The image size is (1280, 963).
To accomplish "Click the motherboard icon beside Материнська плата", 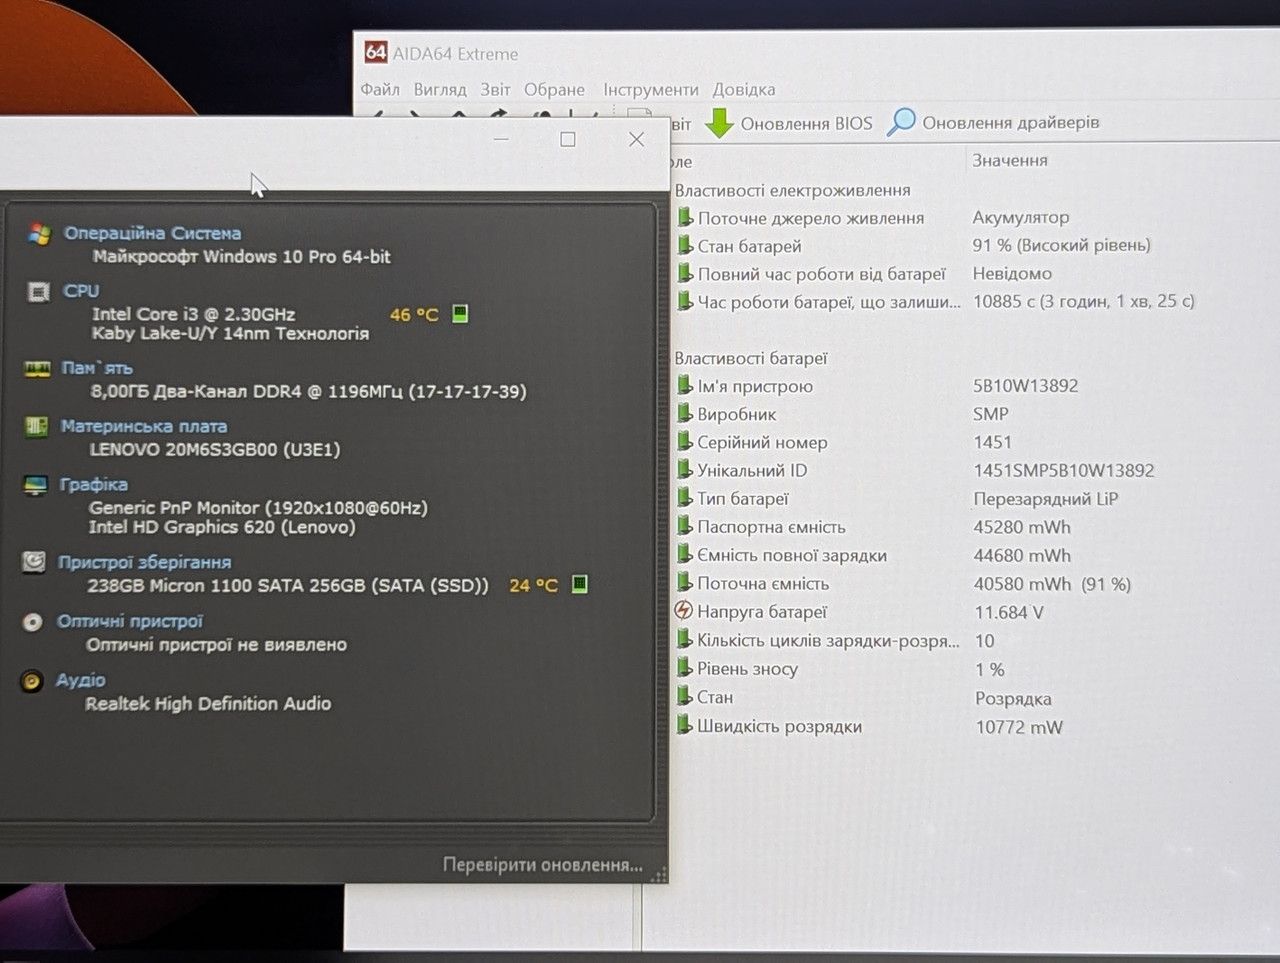I will click(36, 427).
